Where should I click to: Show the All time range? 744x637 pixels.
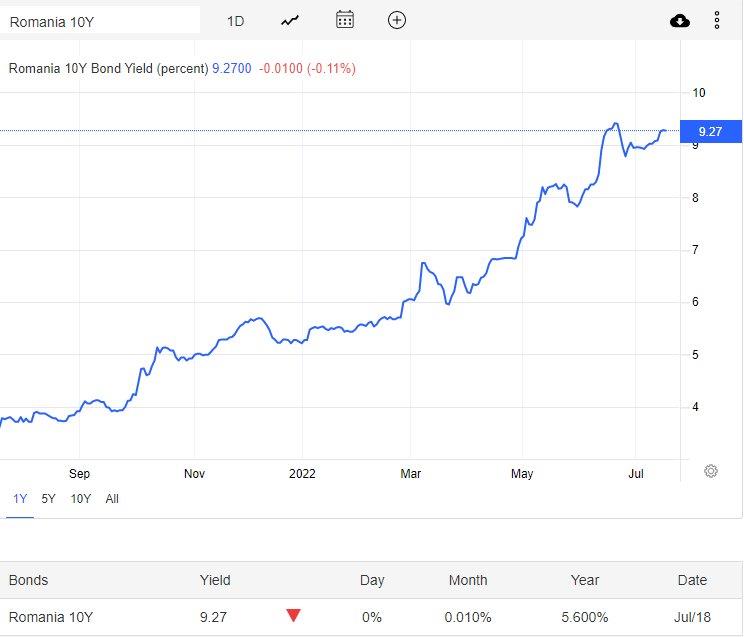pyautogui.click(x=112, y=498)
